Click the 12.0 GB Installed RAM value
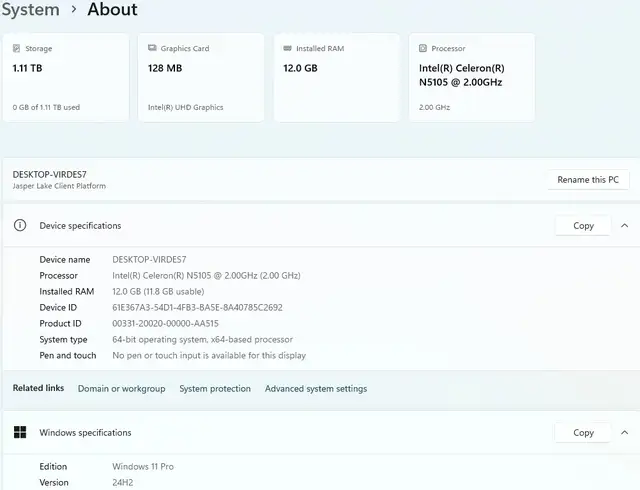Viewport: 640px width, 490px height. coord(299,69)
